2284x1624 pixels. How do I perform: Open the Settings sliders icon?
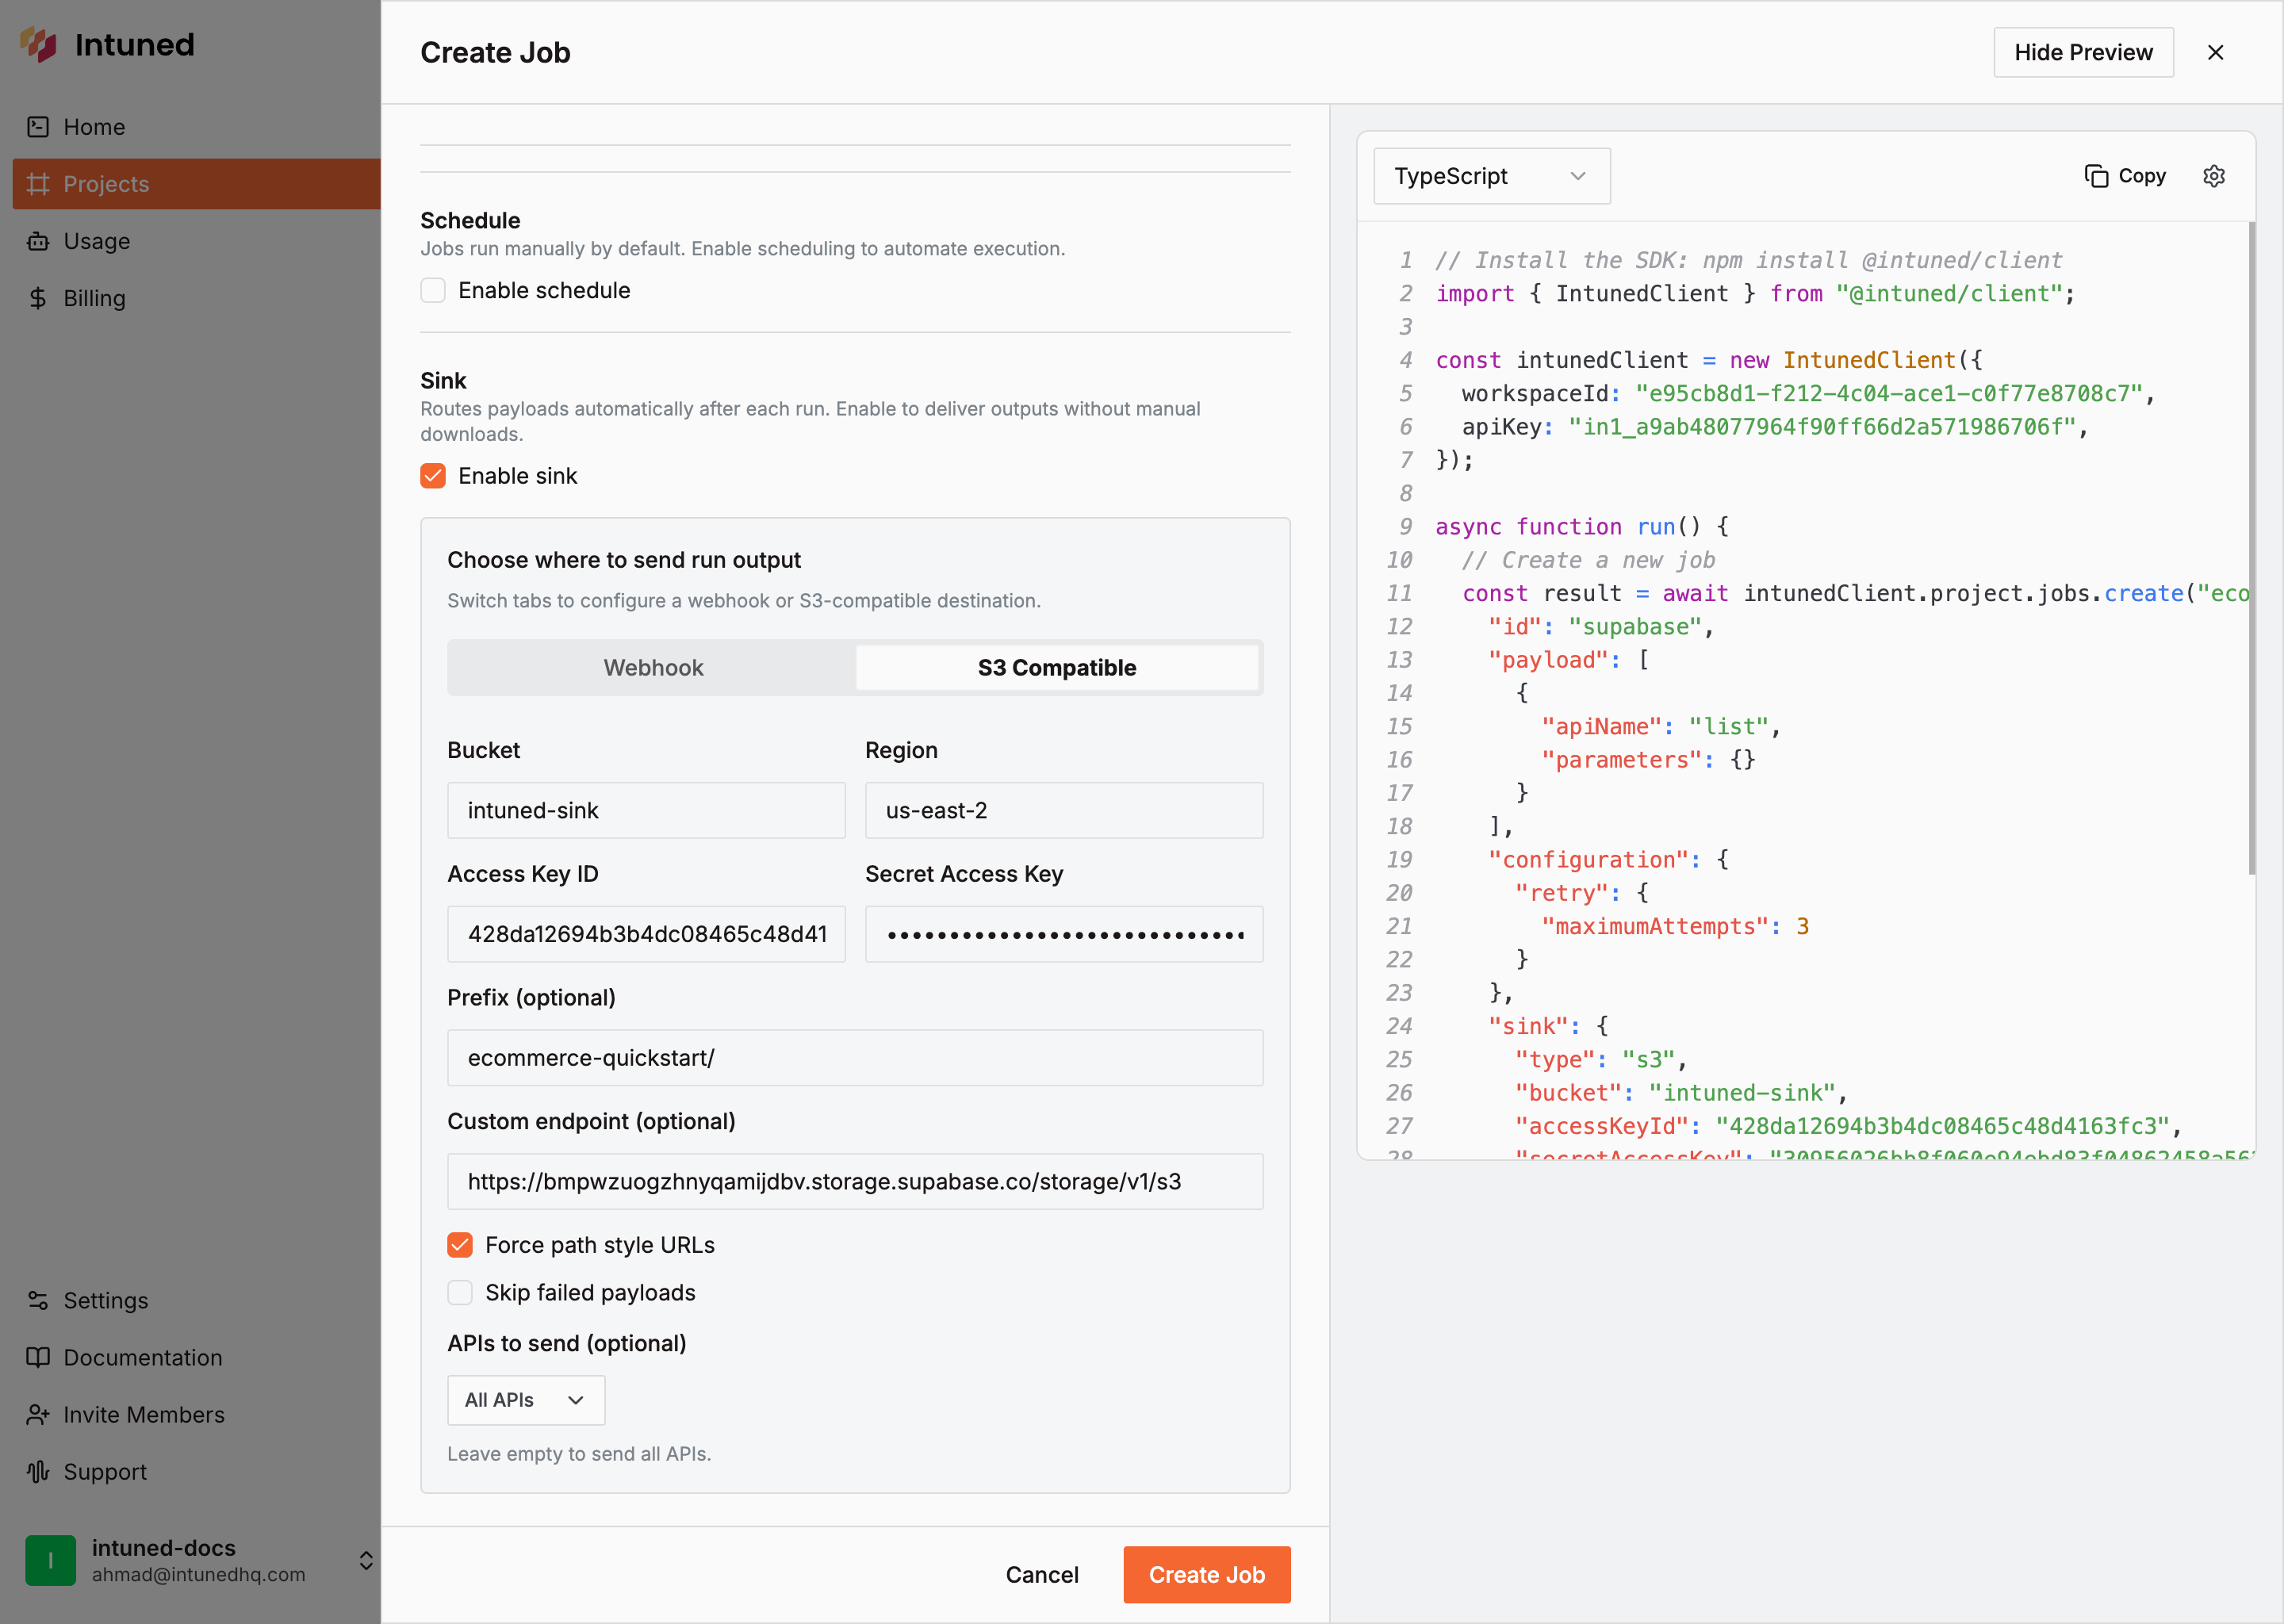[x=38, y=1300]
